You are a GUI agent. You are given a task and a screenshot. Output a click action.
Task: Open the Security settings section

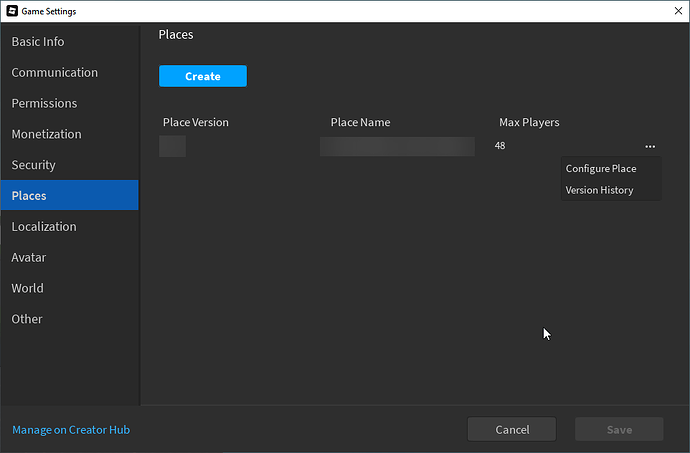(34, 165)
